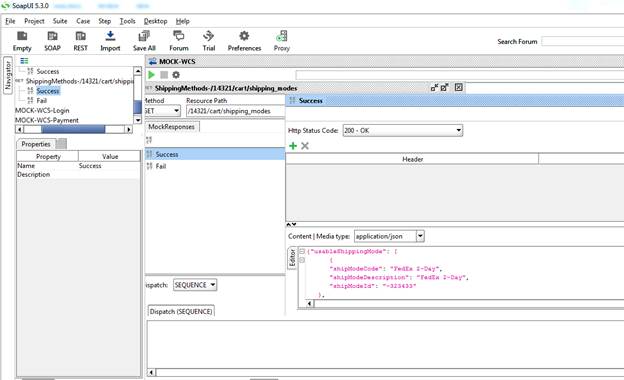Stop the MOCK-WCS mock service
This screenshot has width=624, height=380.
pyautogui.click(x=164, y=75)
